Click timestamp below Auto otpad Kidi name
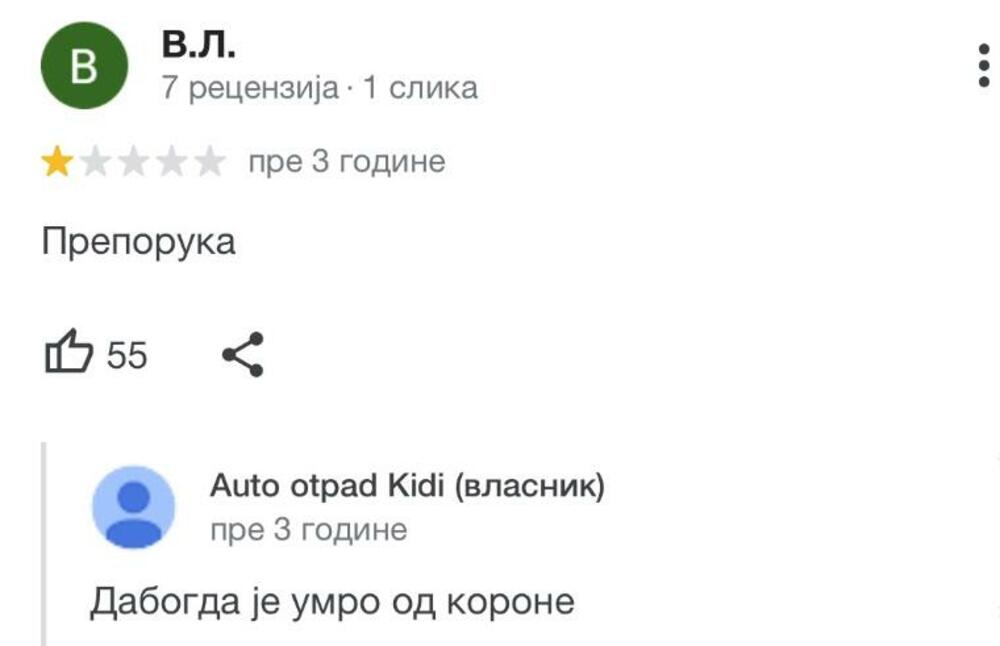This screenshot has height=646, width=1000. [x=309, y=530]
